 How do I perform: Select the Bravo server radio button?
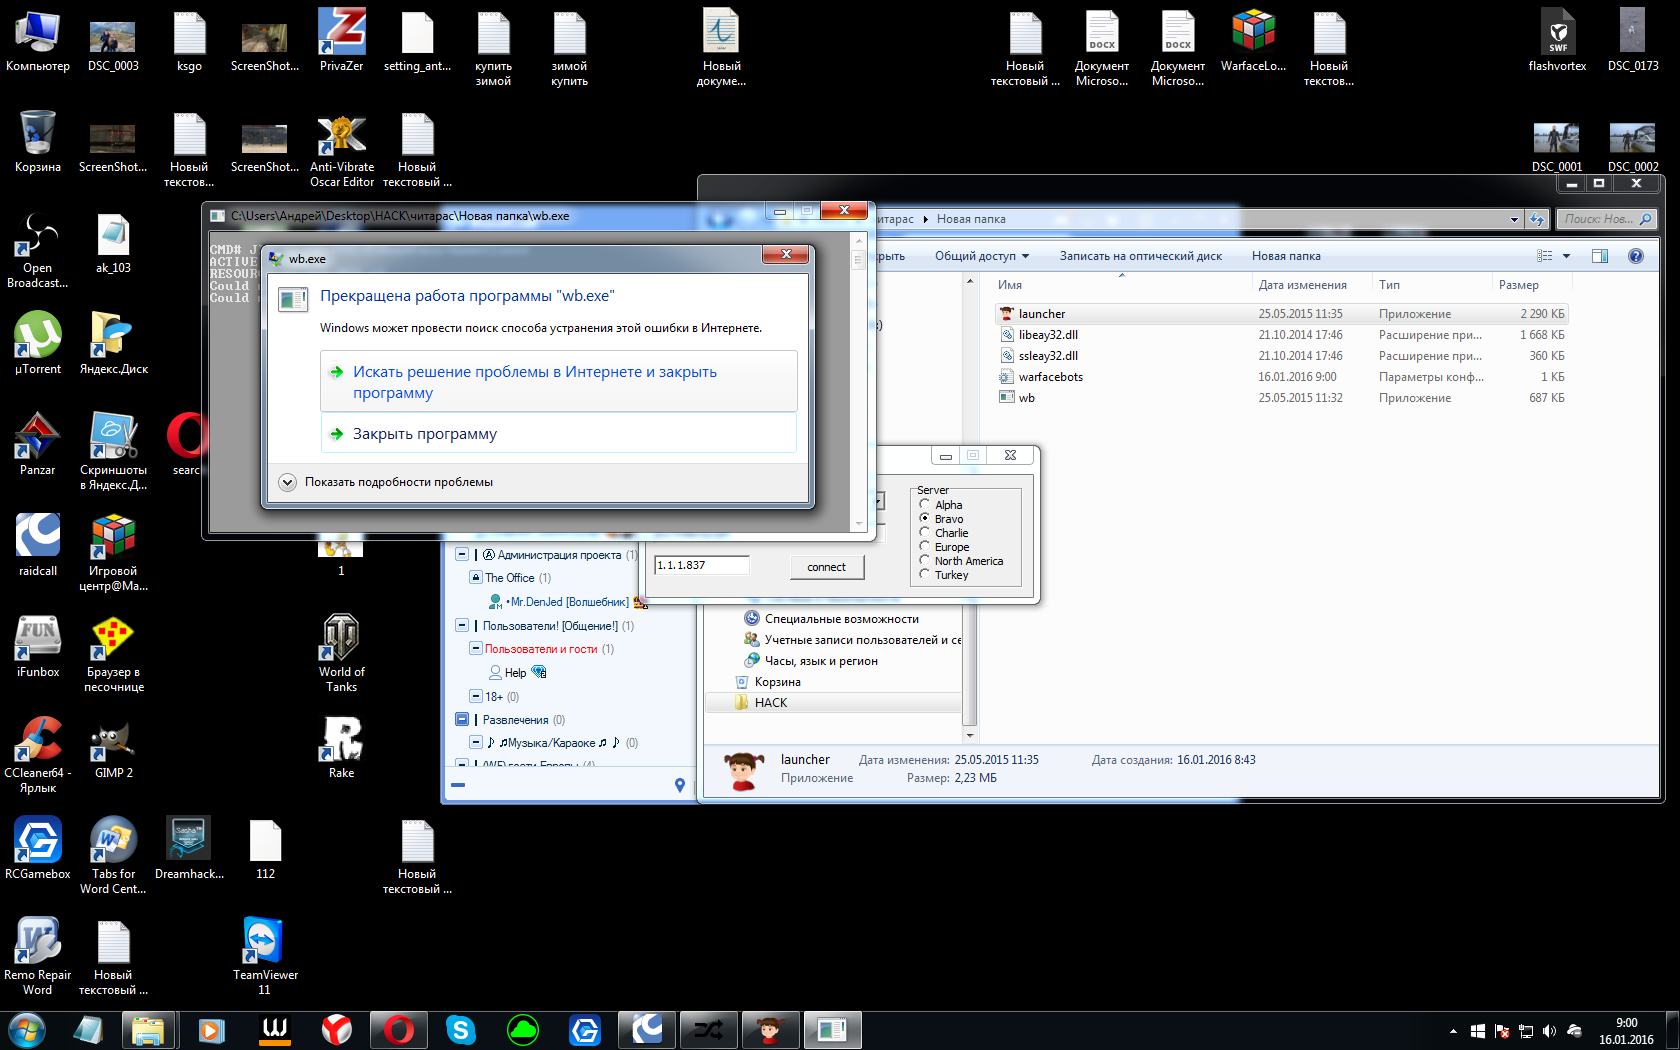click(925, 518)
